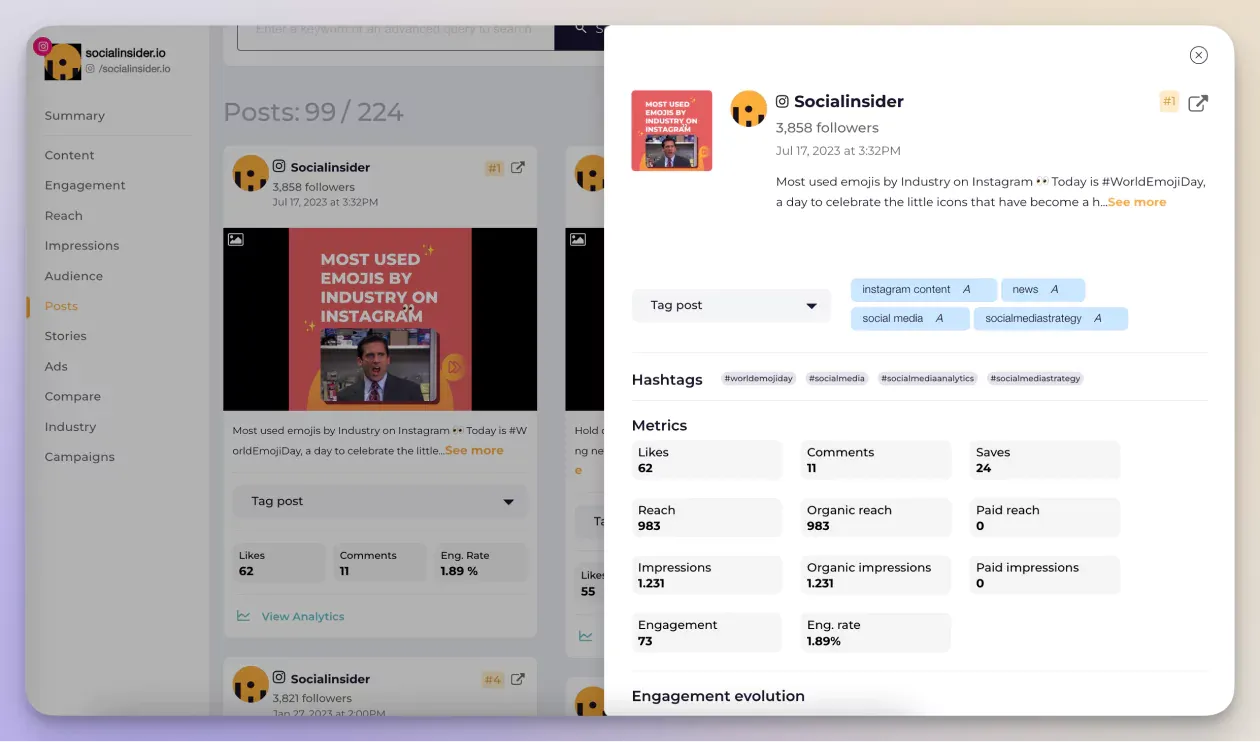Open Tag post dropdown on first post card
The image size is (1260, 742).
coord(380,502)
